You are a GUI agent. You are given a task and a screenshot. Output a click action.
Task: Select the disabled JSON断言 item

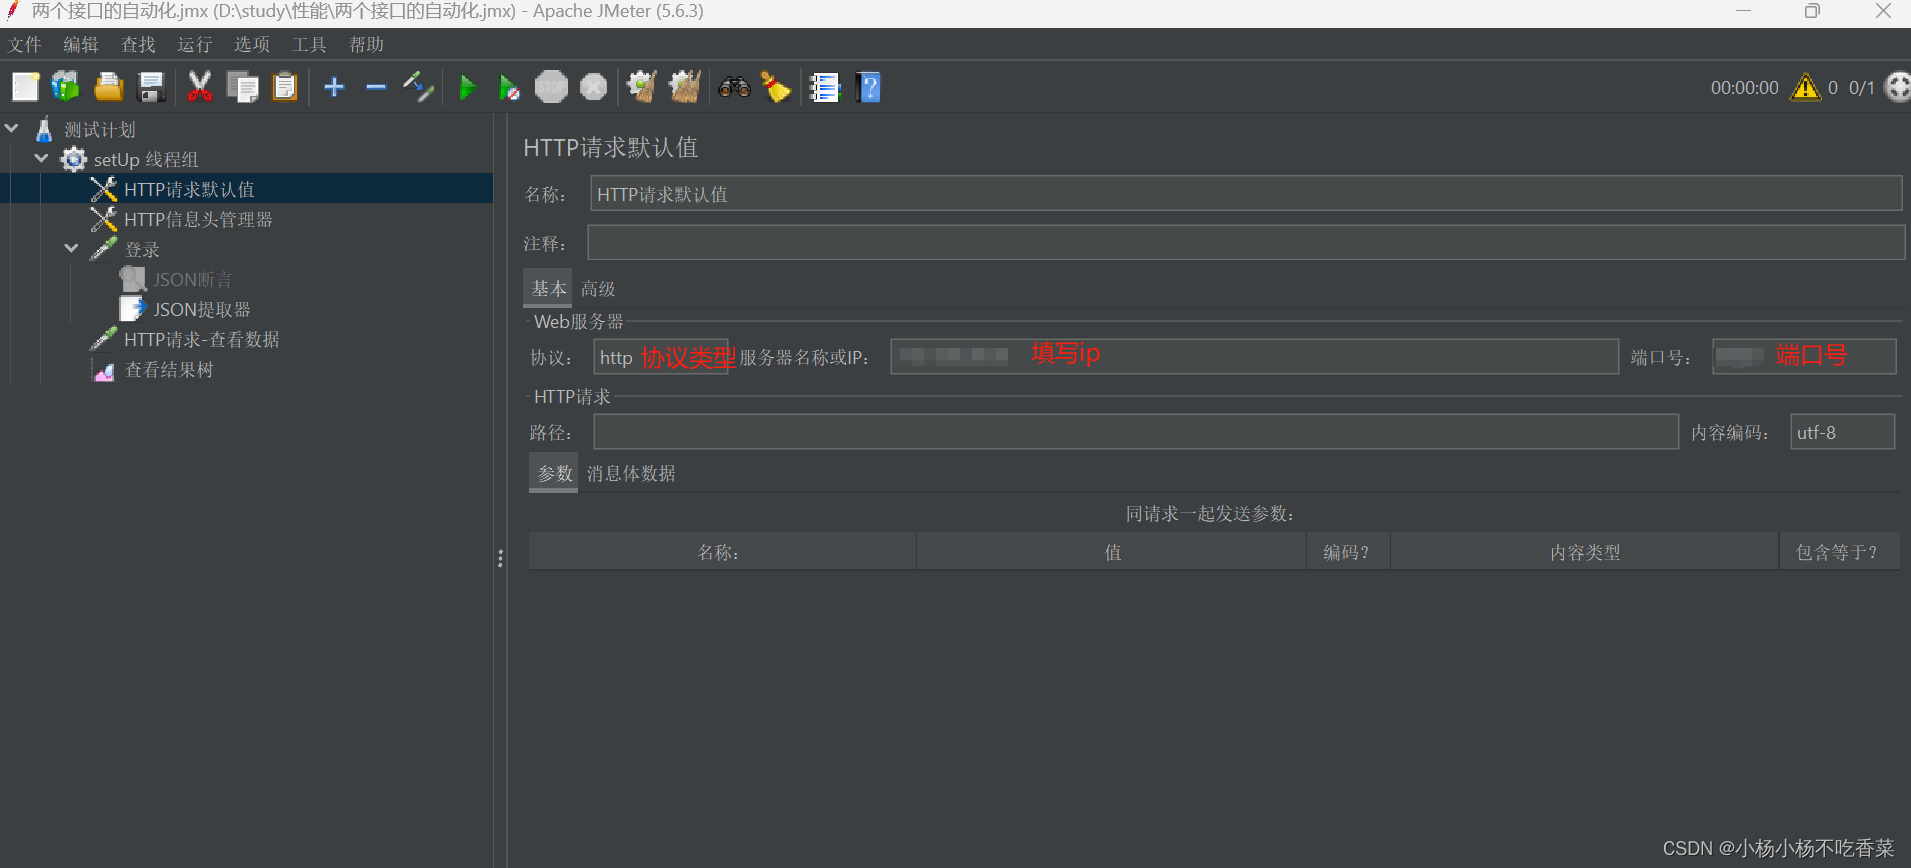coord(192,279)
